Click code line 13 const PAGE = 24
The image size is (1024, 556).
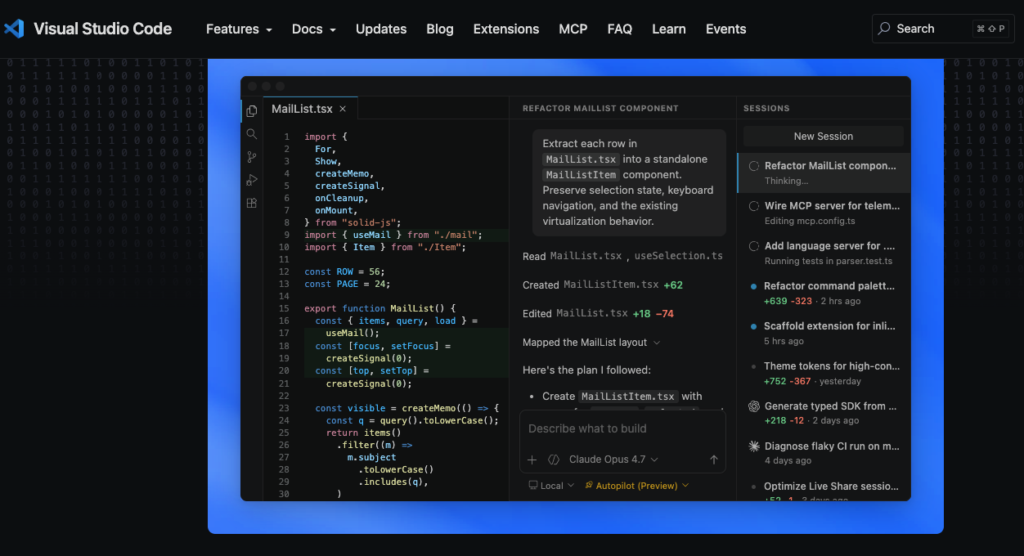tap(347, 284)
